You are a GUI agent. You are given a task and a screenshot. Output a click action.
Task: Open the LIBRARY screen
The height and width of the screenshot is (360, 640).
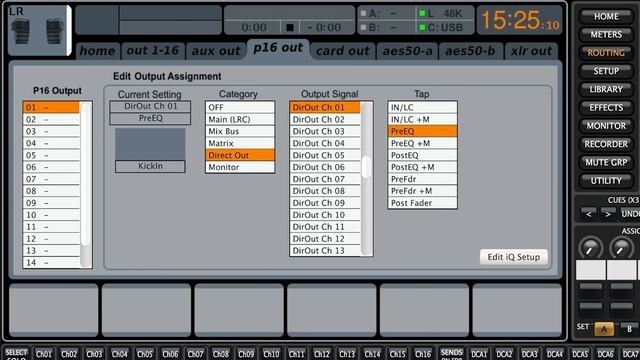(x=606, y=89)
